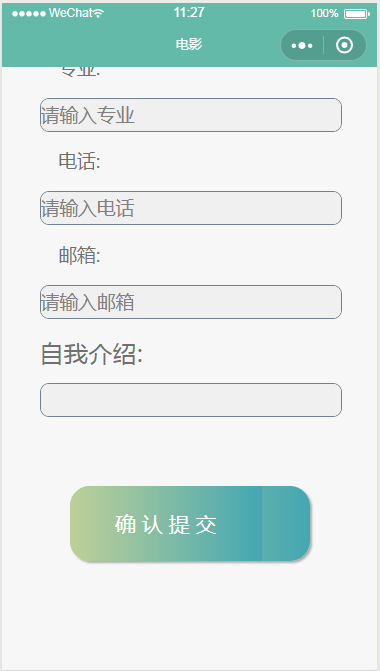Submit the form with 确认提交 button

[190, 523]
